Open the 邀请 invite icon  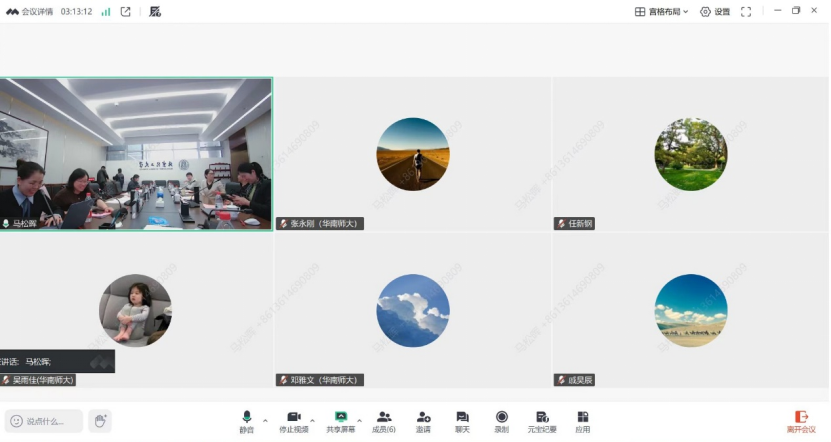coord(423,422)
